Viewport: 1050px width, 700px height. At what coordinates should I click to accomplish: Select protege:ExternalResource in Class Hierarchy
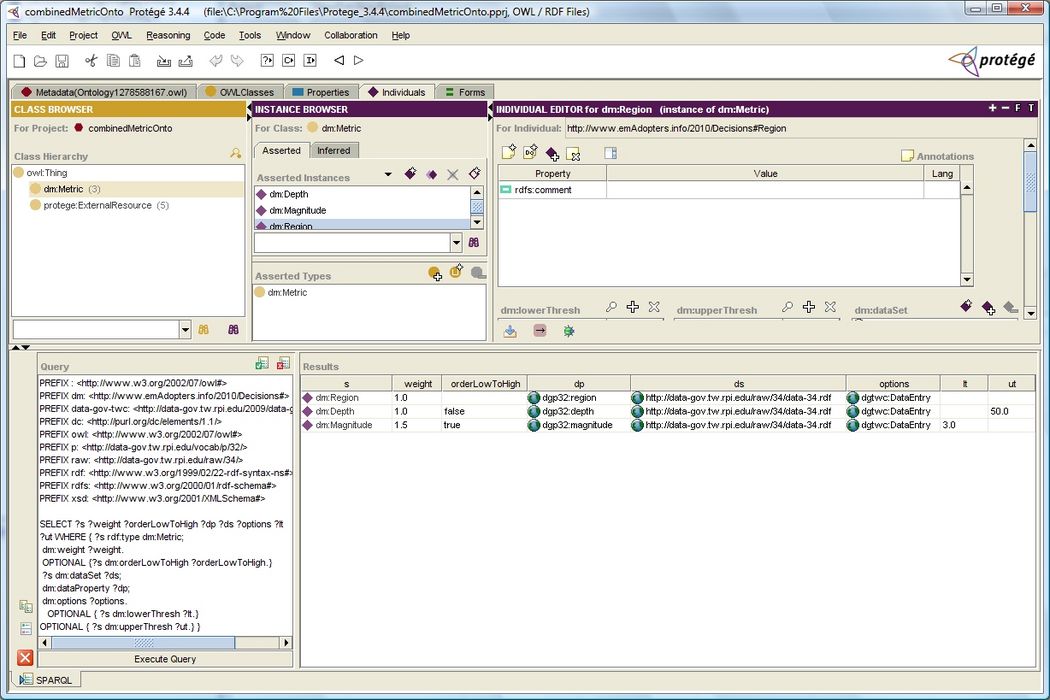point(97,205)
